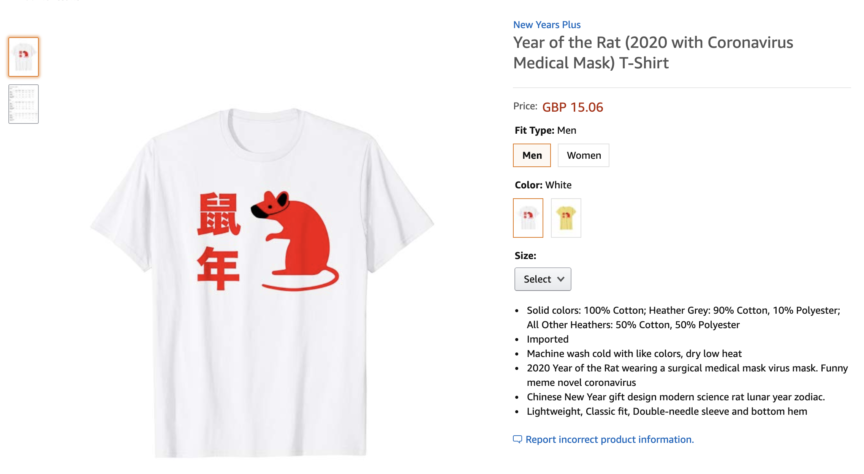This screenshot has height=474, width=864.
Task: Pick the yellow T-shirt color swatch
Action: pos(566,218)
